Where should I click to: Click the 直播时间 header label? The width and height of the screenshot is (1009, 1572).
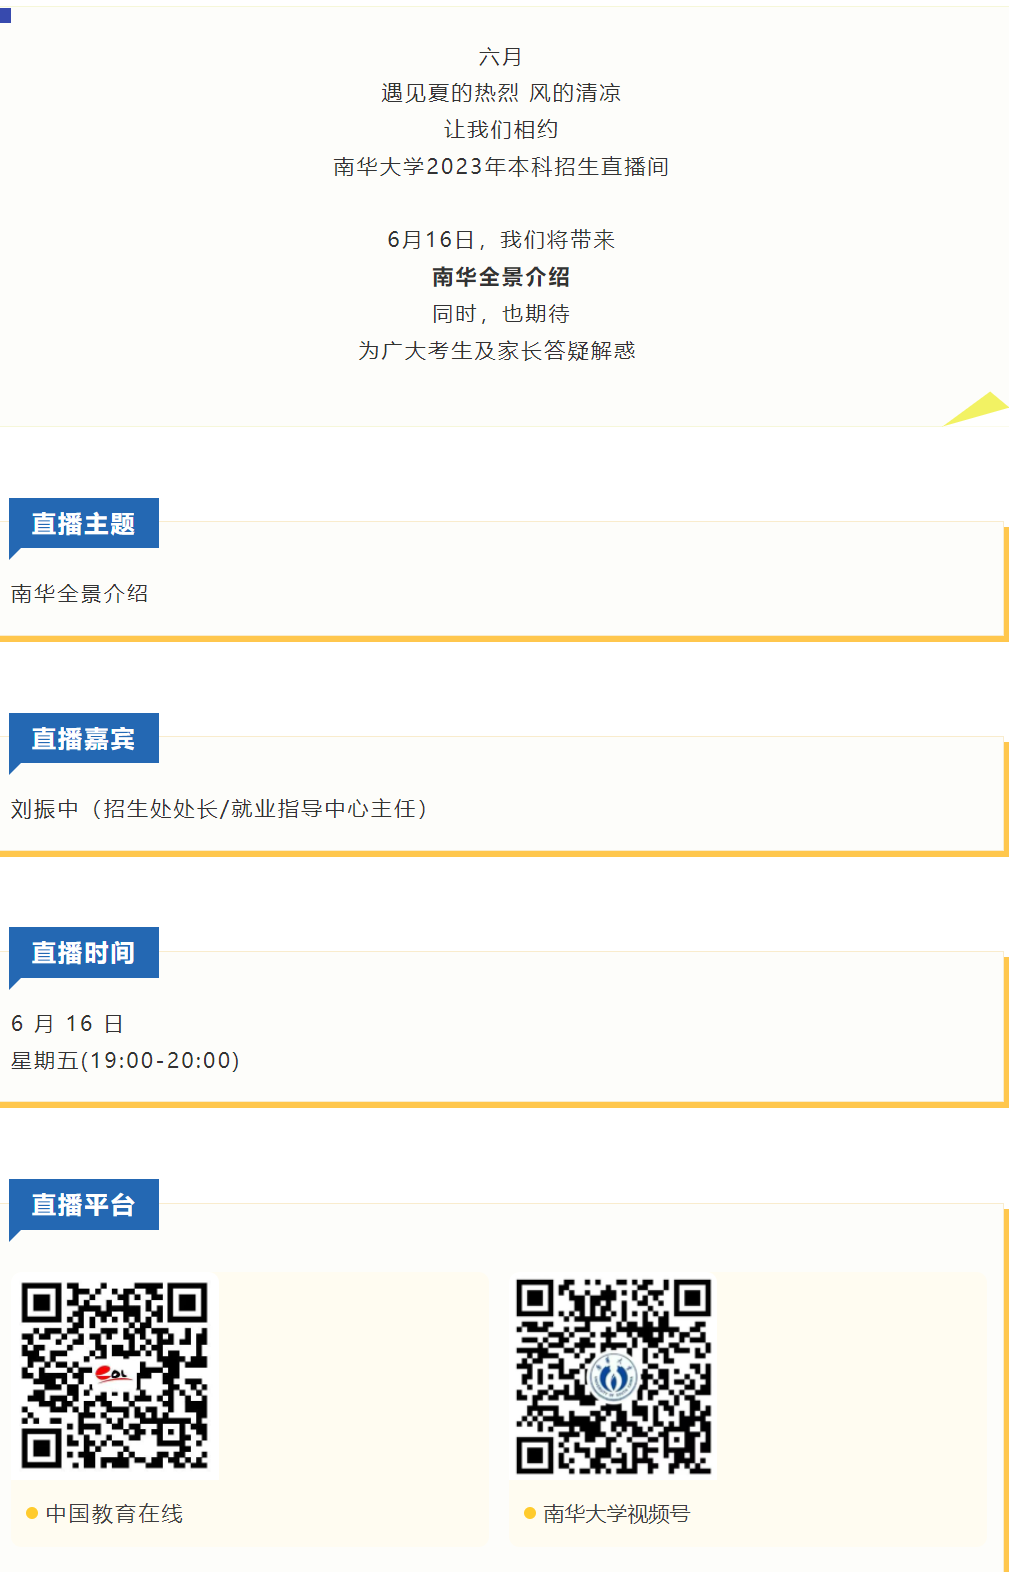84,953
